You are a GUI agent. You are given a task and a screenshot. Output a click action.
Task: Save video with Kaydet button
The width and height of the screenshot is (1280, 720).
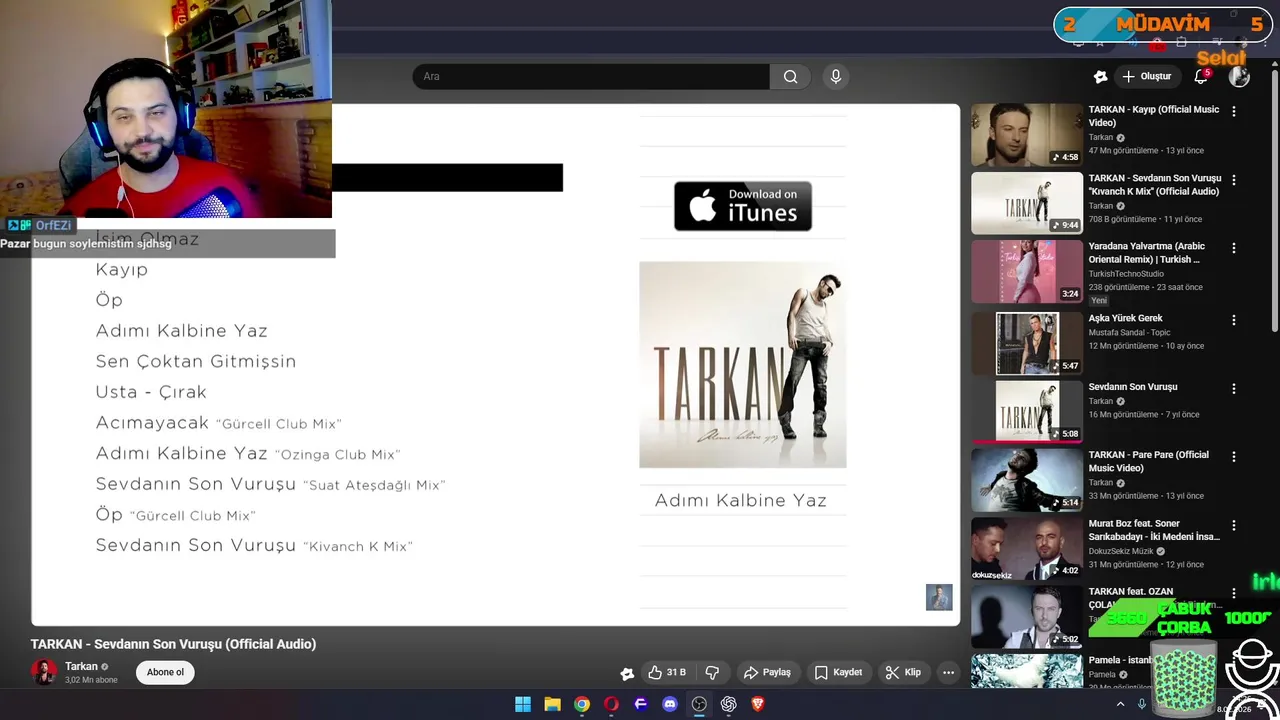(x=838, y=673)
